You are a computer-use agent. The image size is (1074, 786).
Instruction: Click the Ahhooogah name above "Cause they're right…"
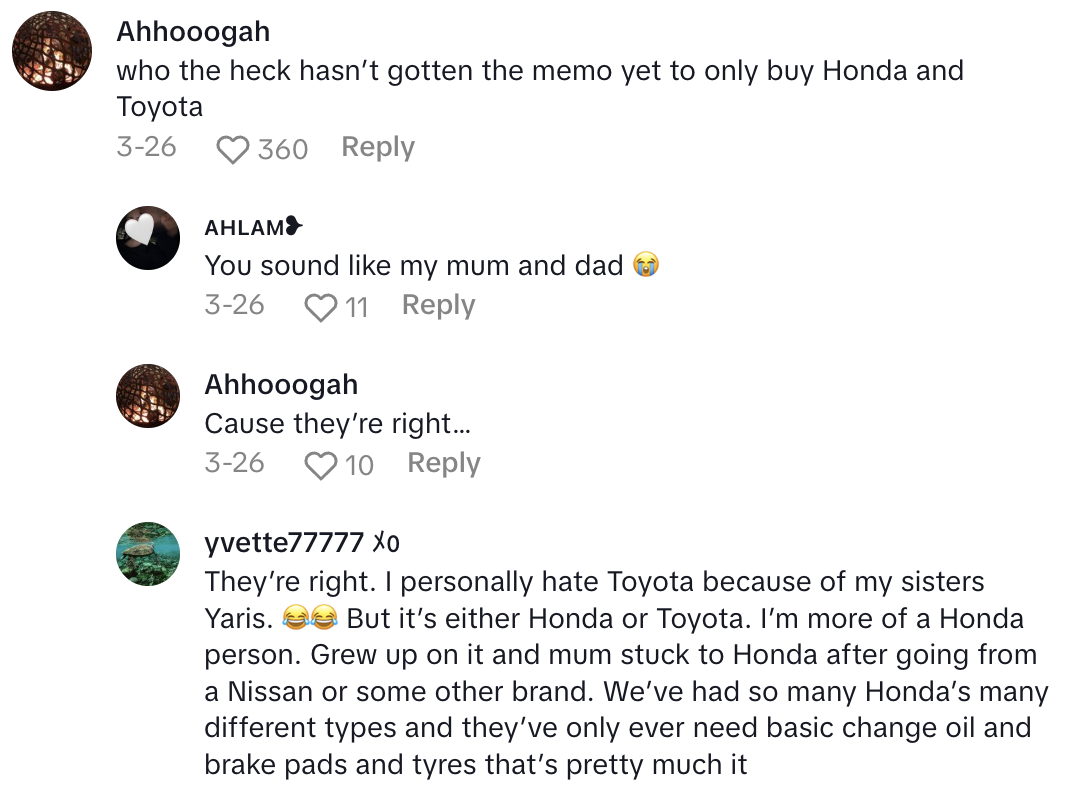pyautogui.click(x=281, y=385)
